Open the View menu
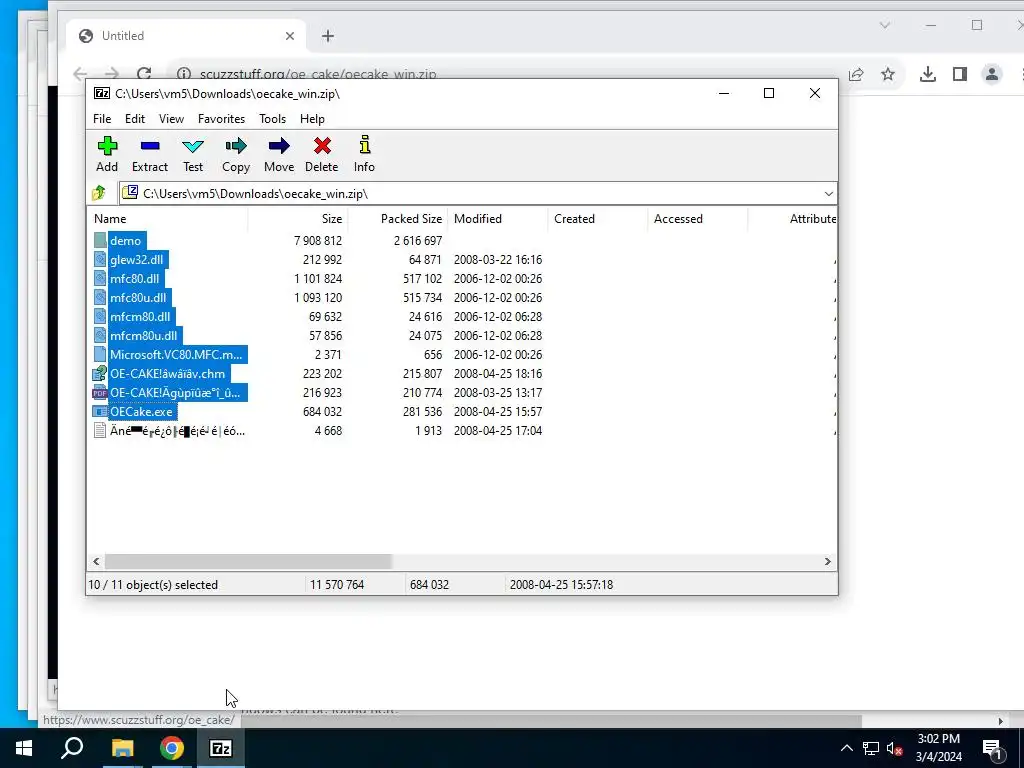The image size is (1024, 768). 171,119
